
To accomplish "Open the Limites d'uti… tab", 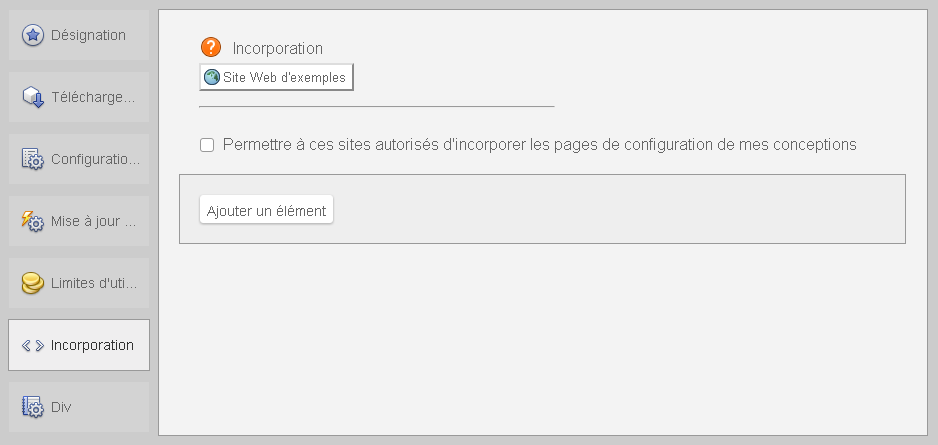I will (x=79, y=283).
